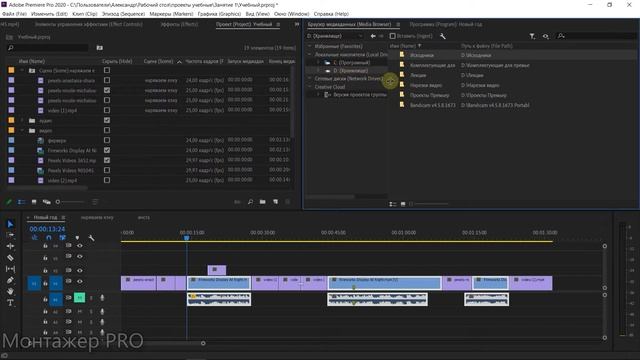
Task: Sort by the Имя (Name) column header
Action: tap(32, 61)
